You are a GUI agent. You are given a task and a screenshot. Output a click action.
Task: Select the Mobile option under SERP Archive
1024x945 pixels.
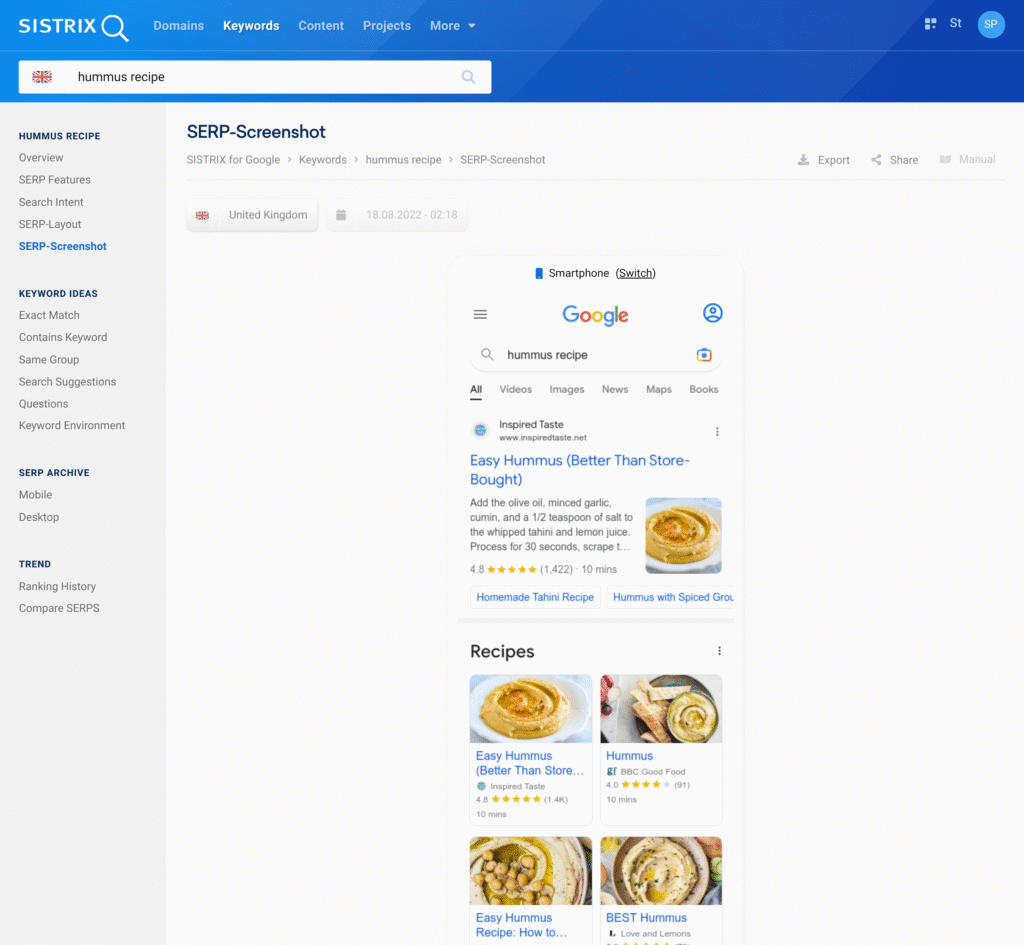pos(35,494)
